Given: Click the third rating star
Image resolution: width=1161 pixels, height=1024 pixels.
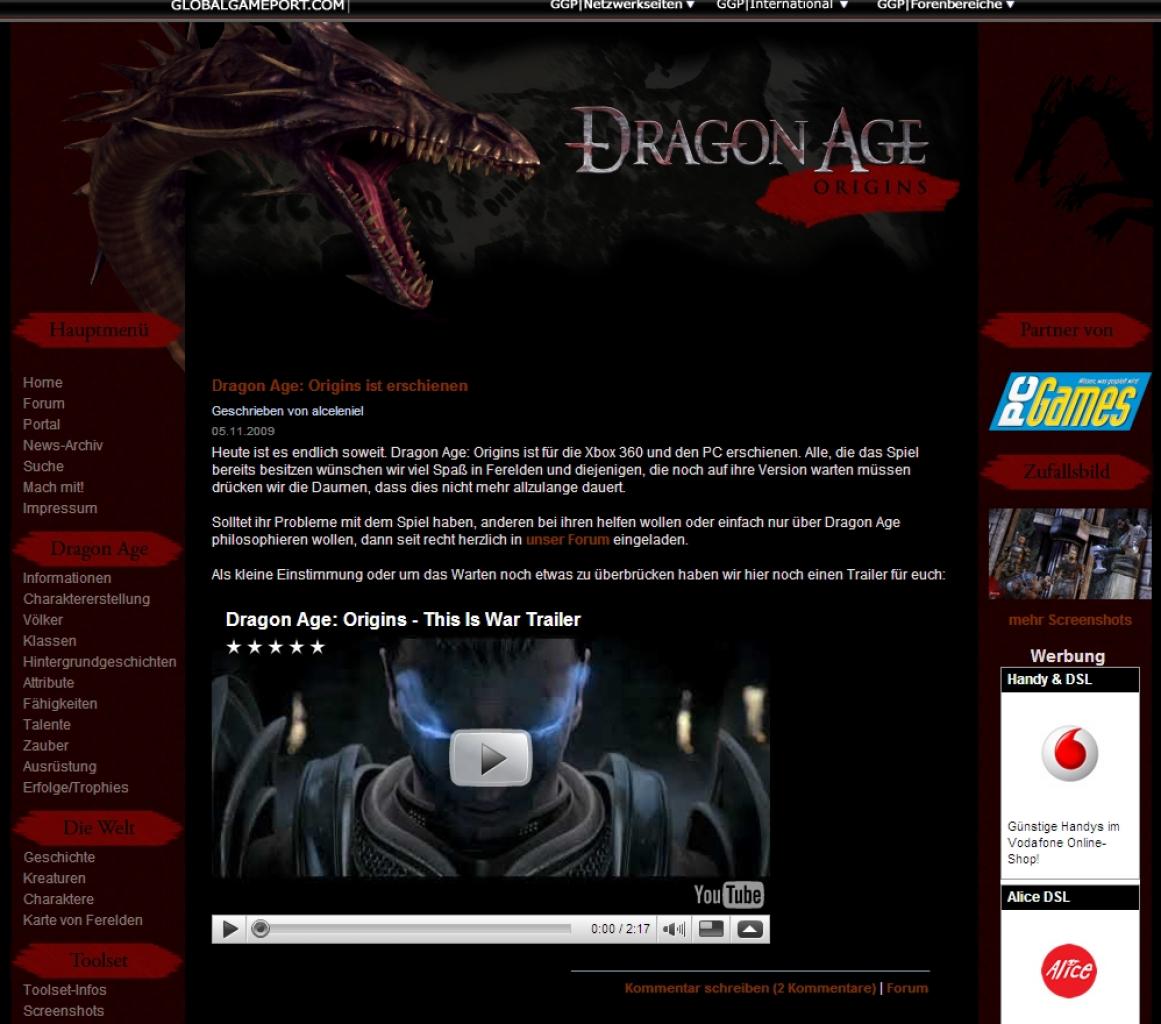Looking at the screenshot, I should [x=275, y=647].
